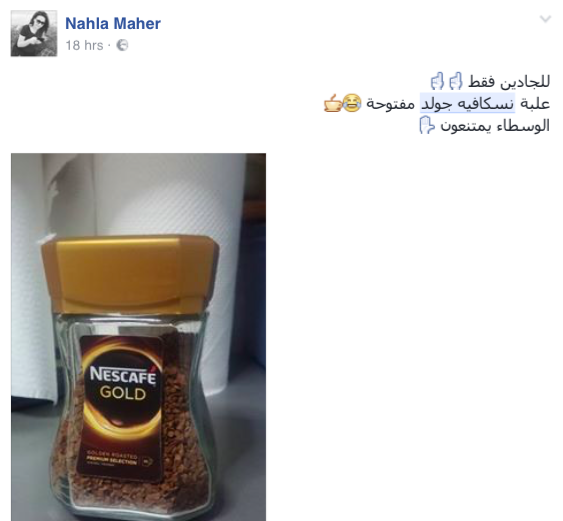Click Golden Roasted Premium Selection label text
Screen dimensions: 563x521
[x=112, y=458]
